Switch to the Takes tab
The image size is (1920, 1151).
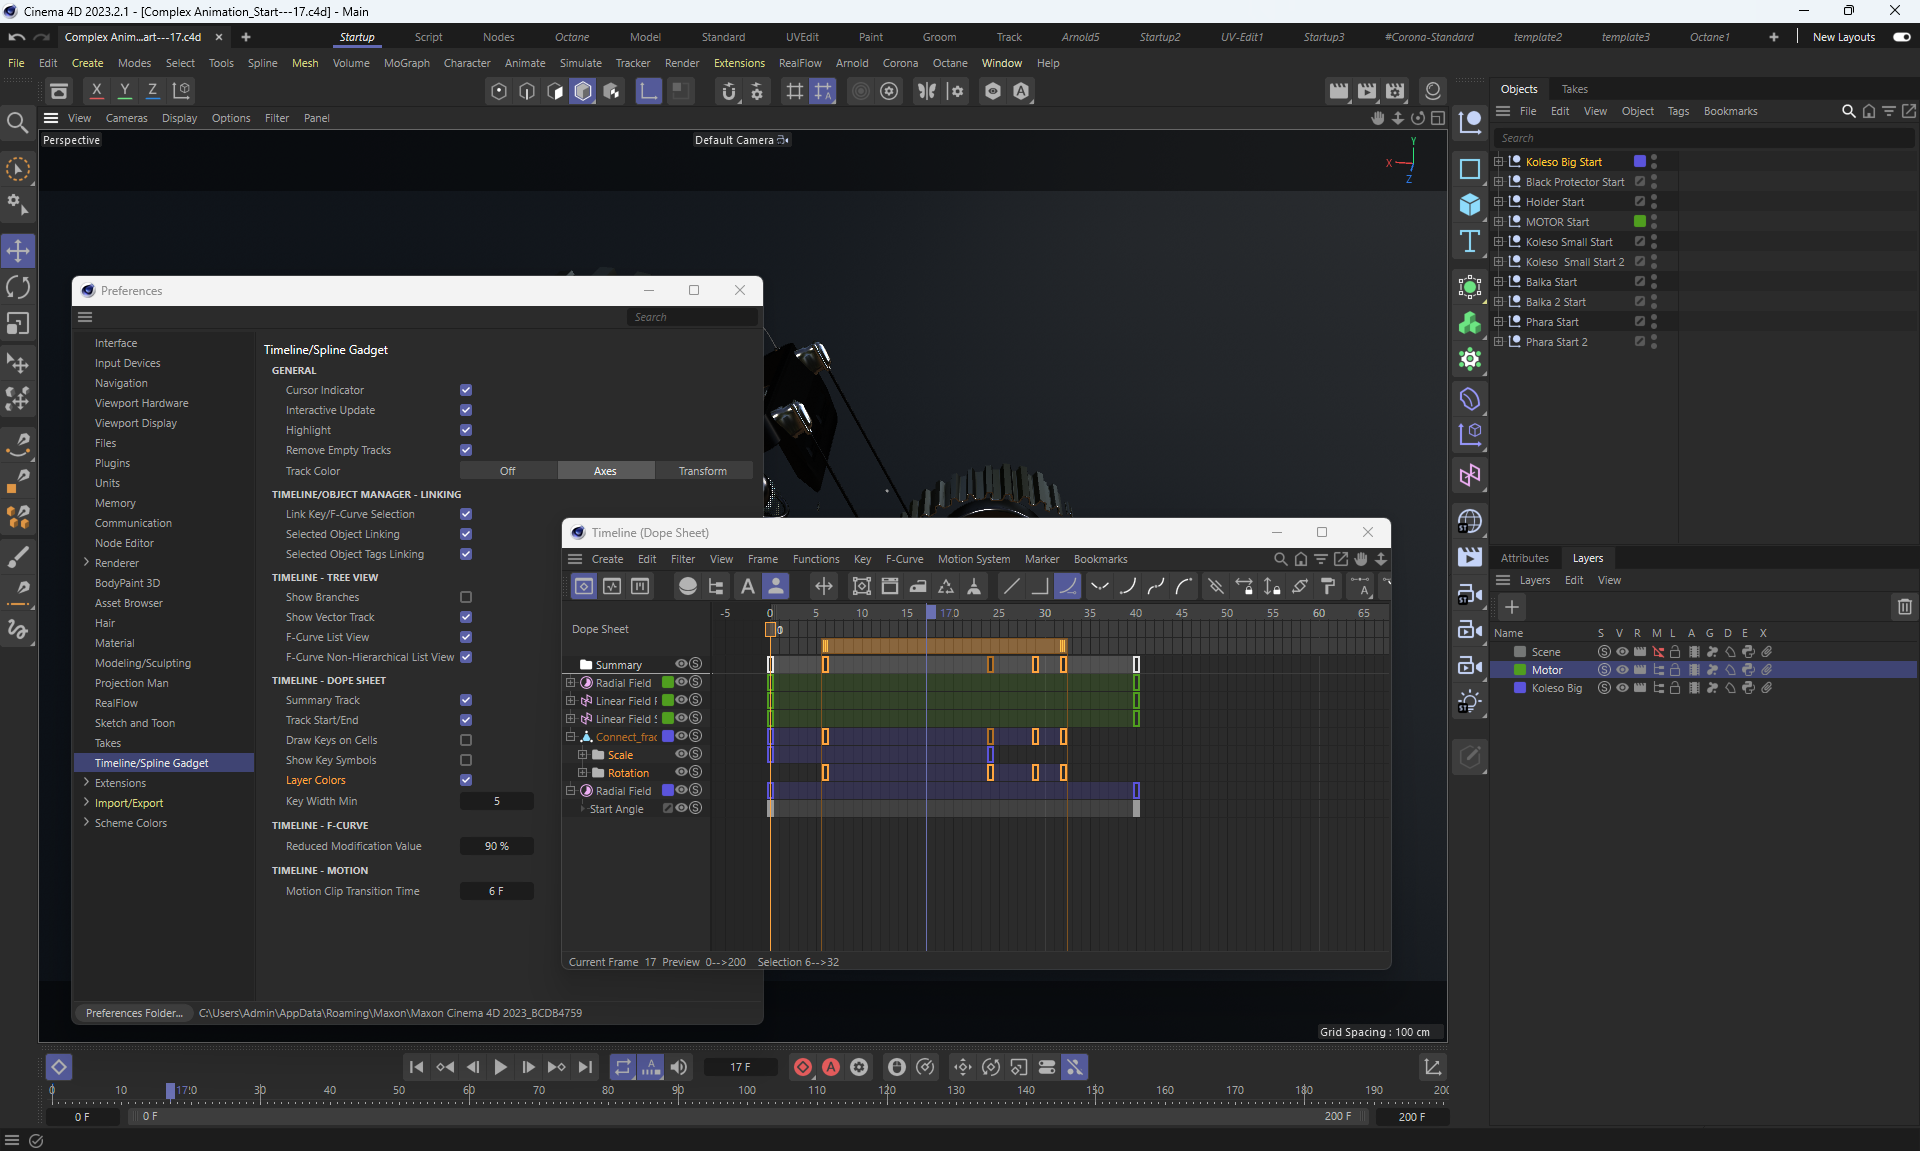point(1574,89)
